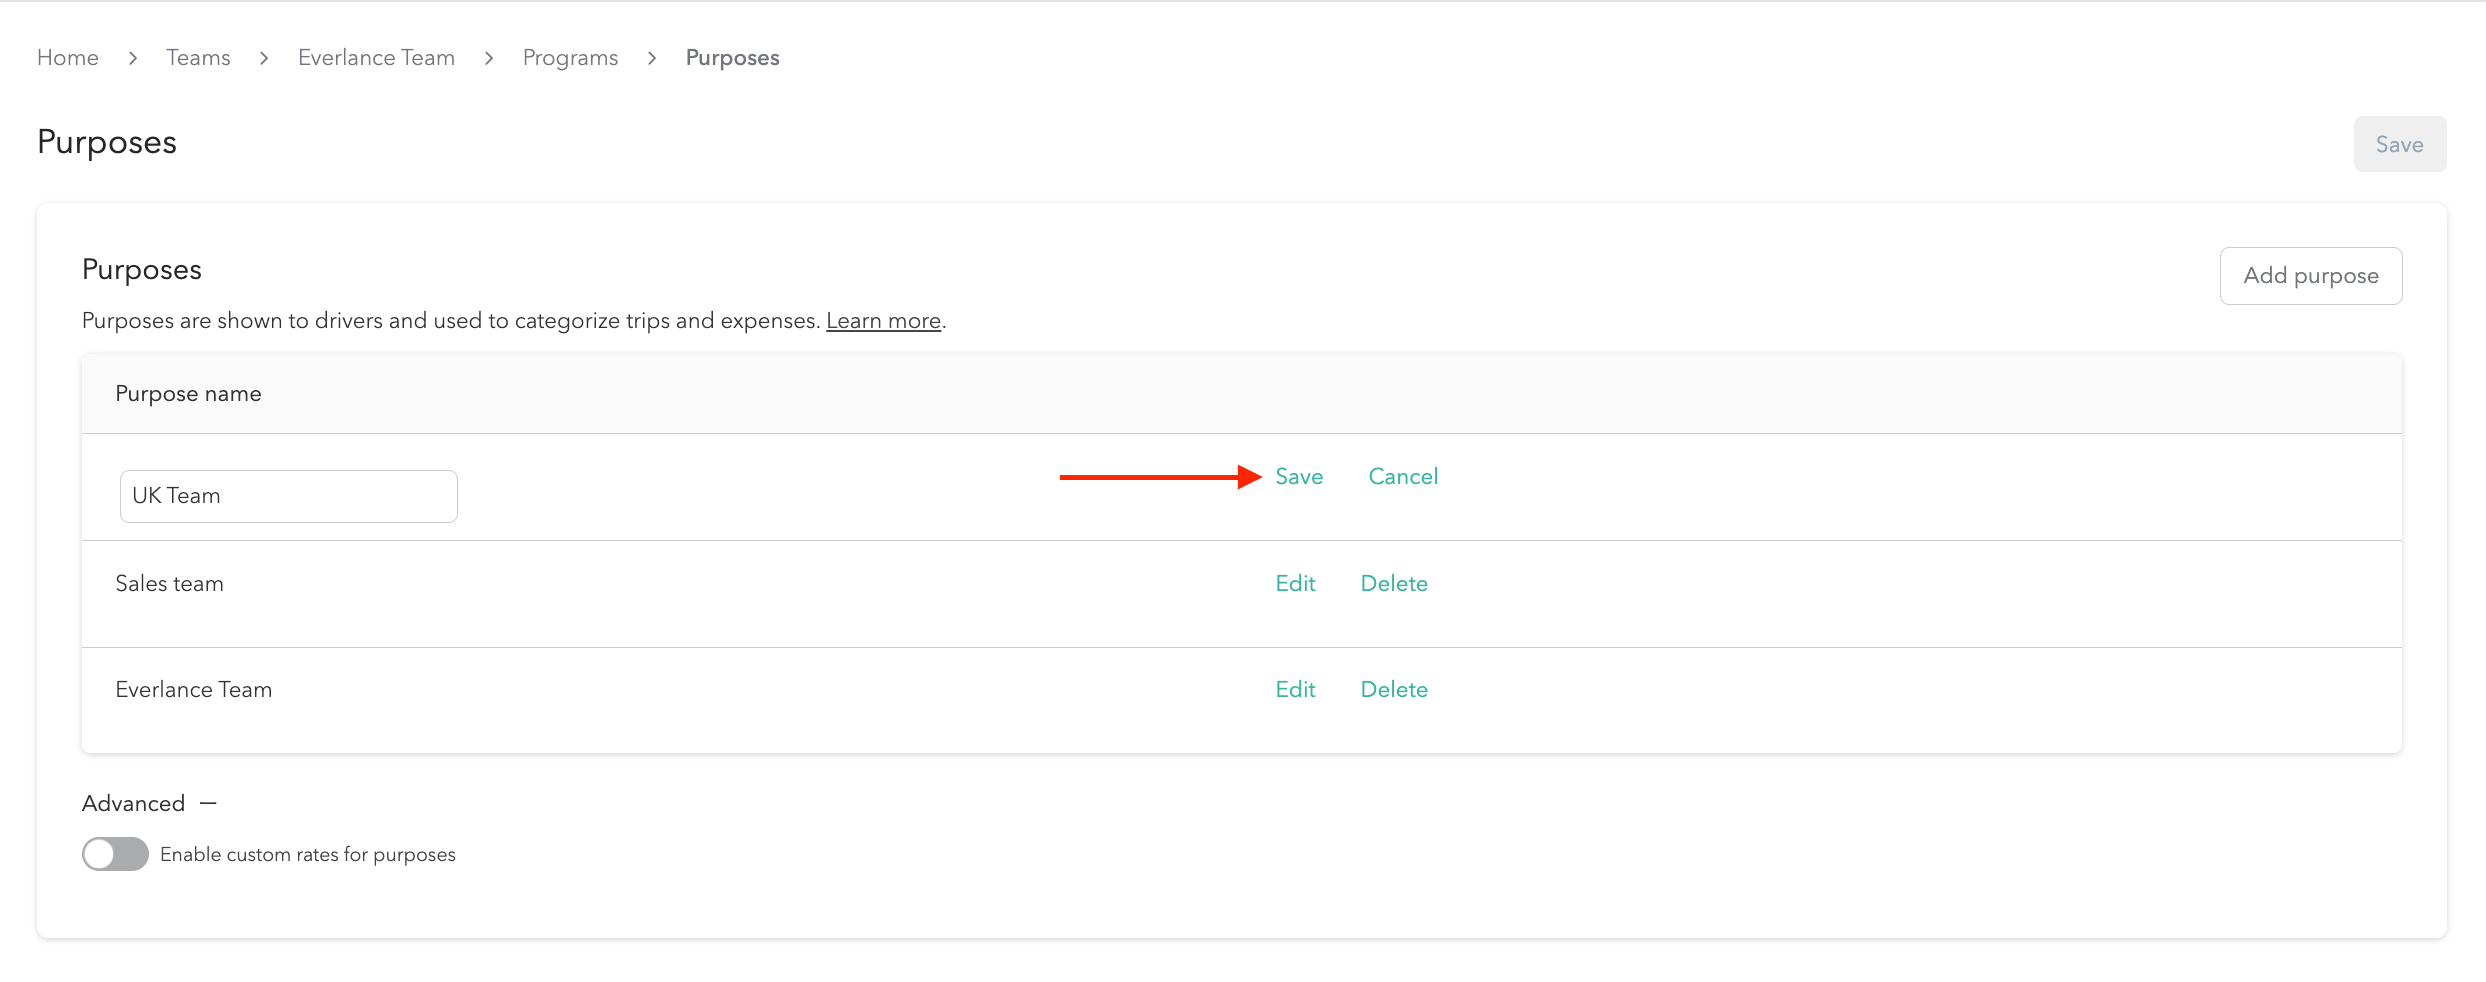This screenshot has width=2486, height=982.
Task: Cancel editing the UK Team purpose
Action: 1403,477
